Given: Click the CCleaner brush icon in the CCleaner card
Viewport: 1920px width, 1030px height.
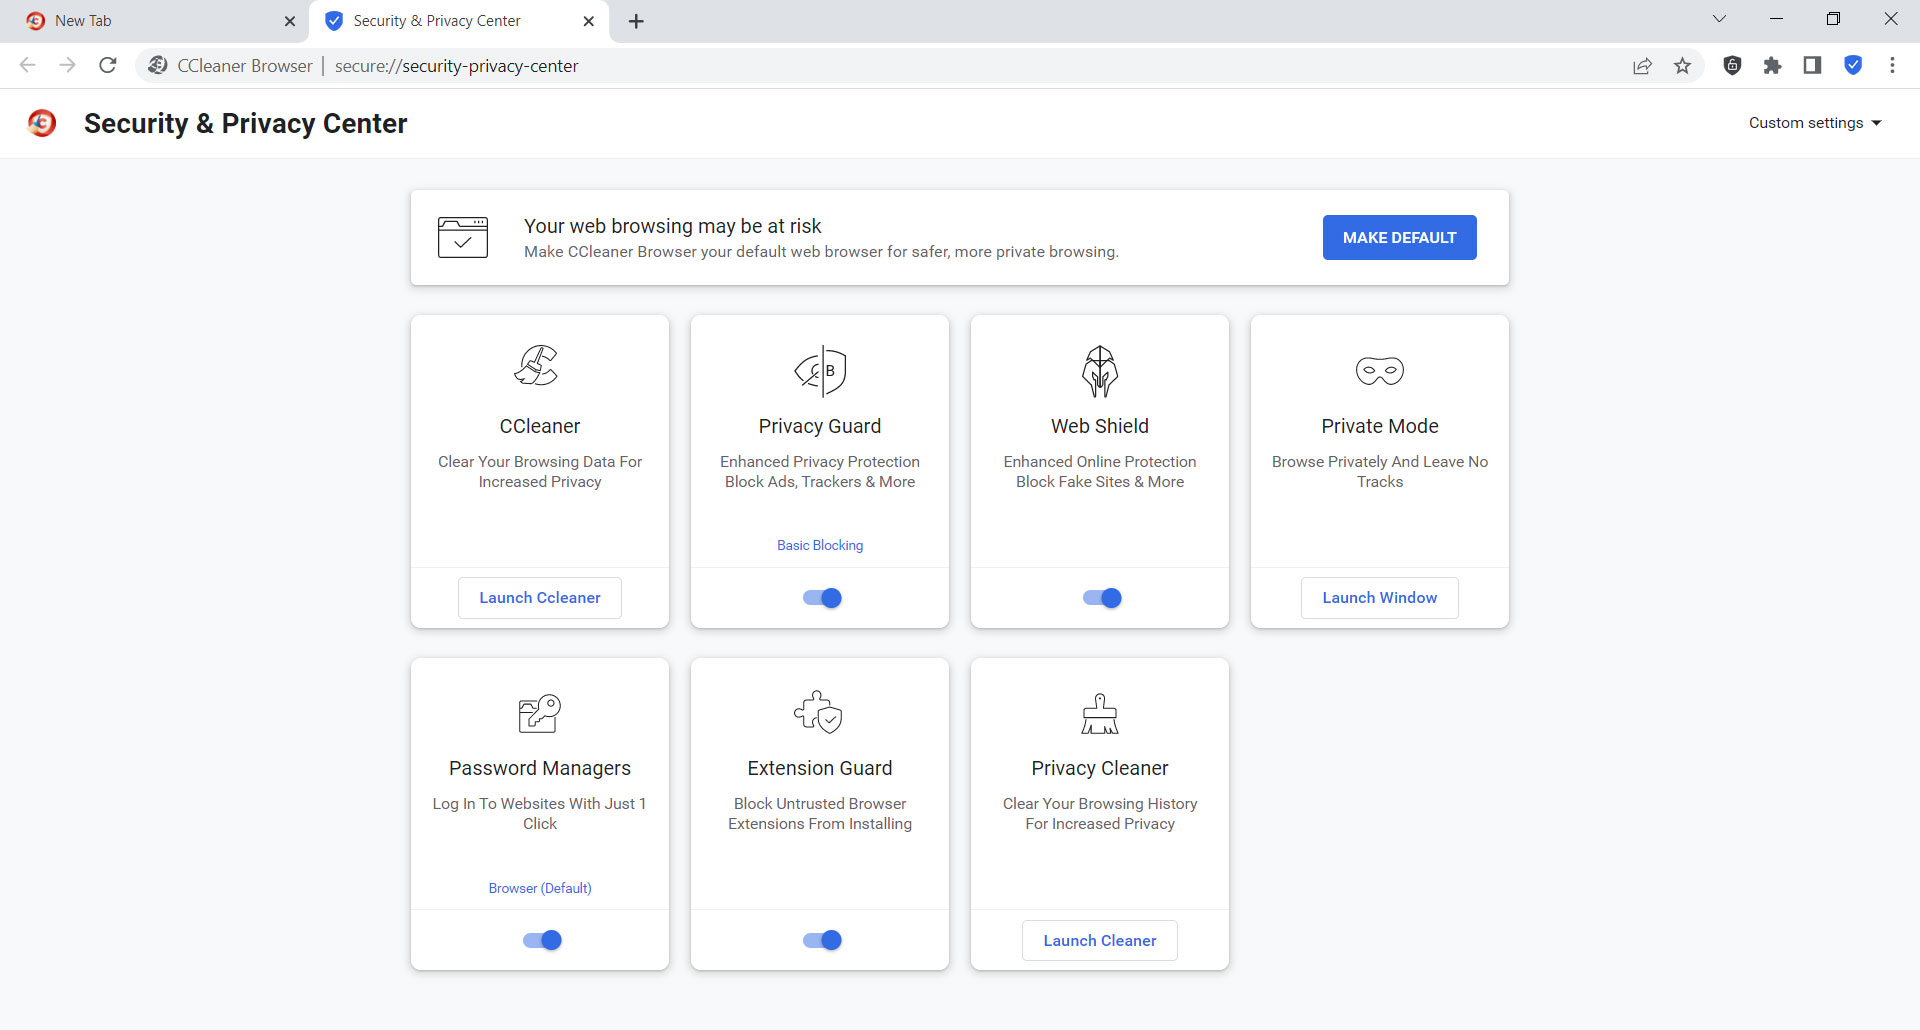Looking at the screenshot, I should (x=537, y=366).
